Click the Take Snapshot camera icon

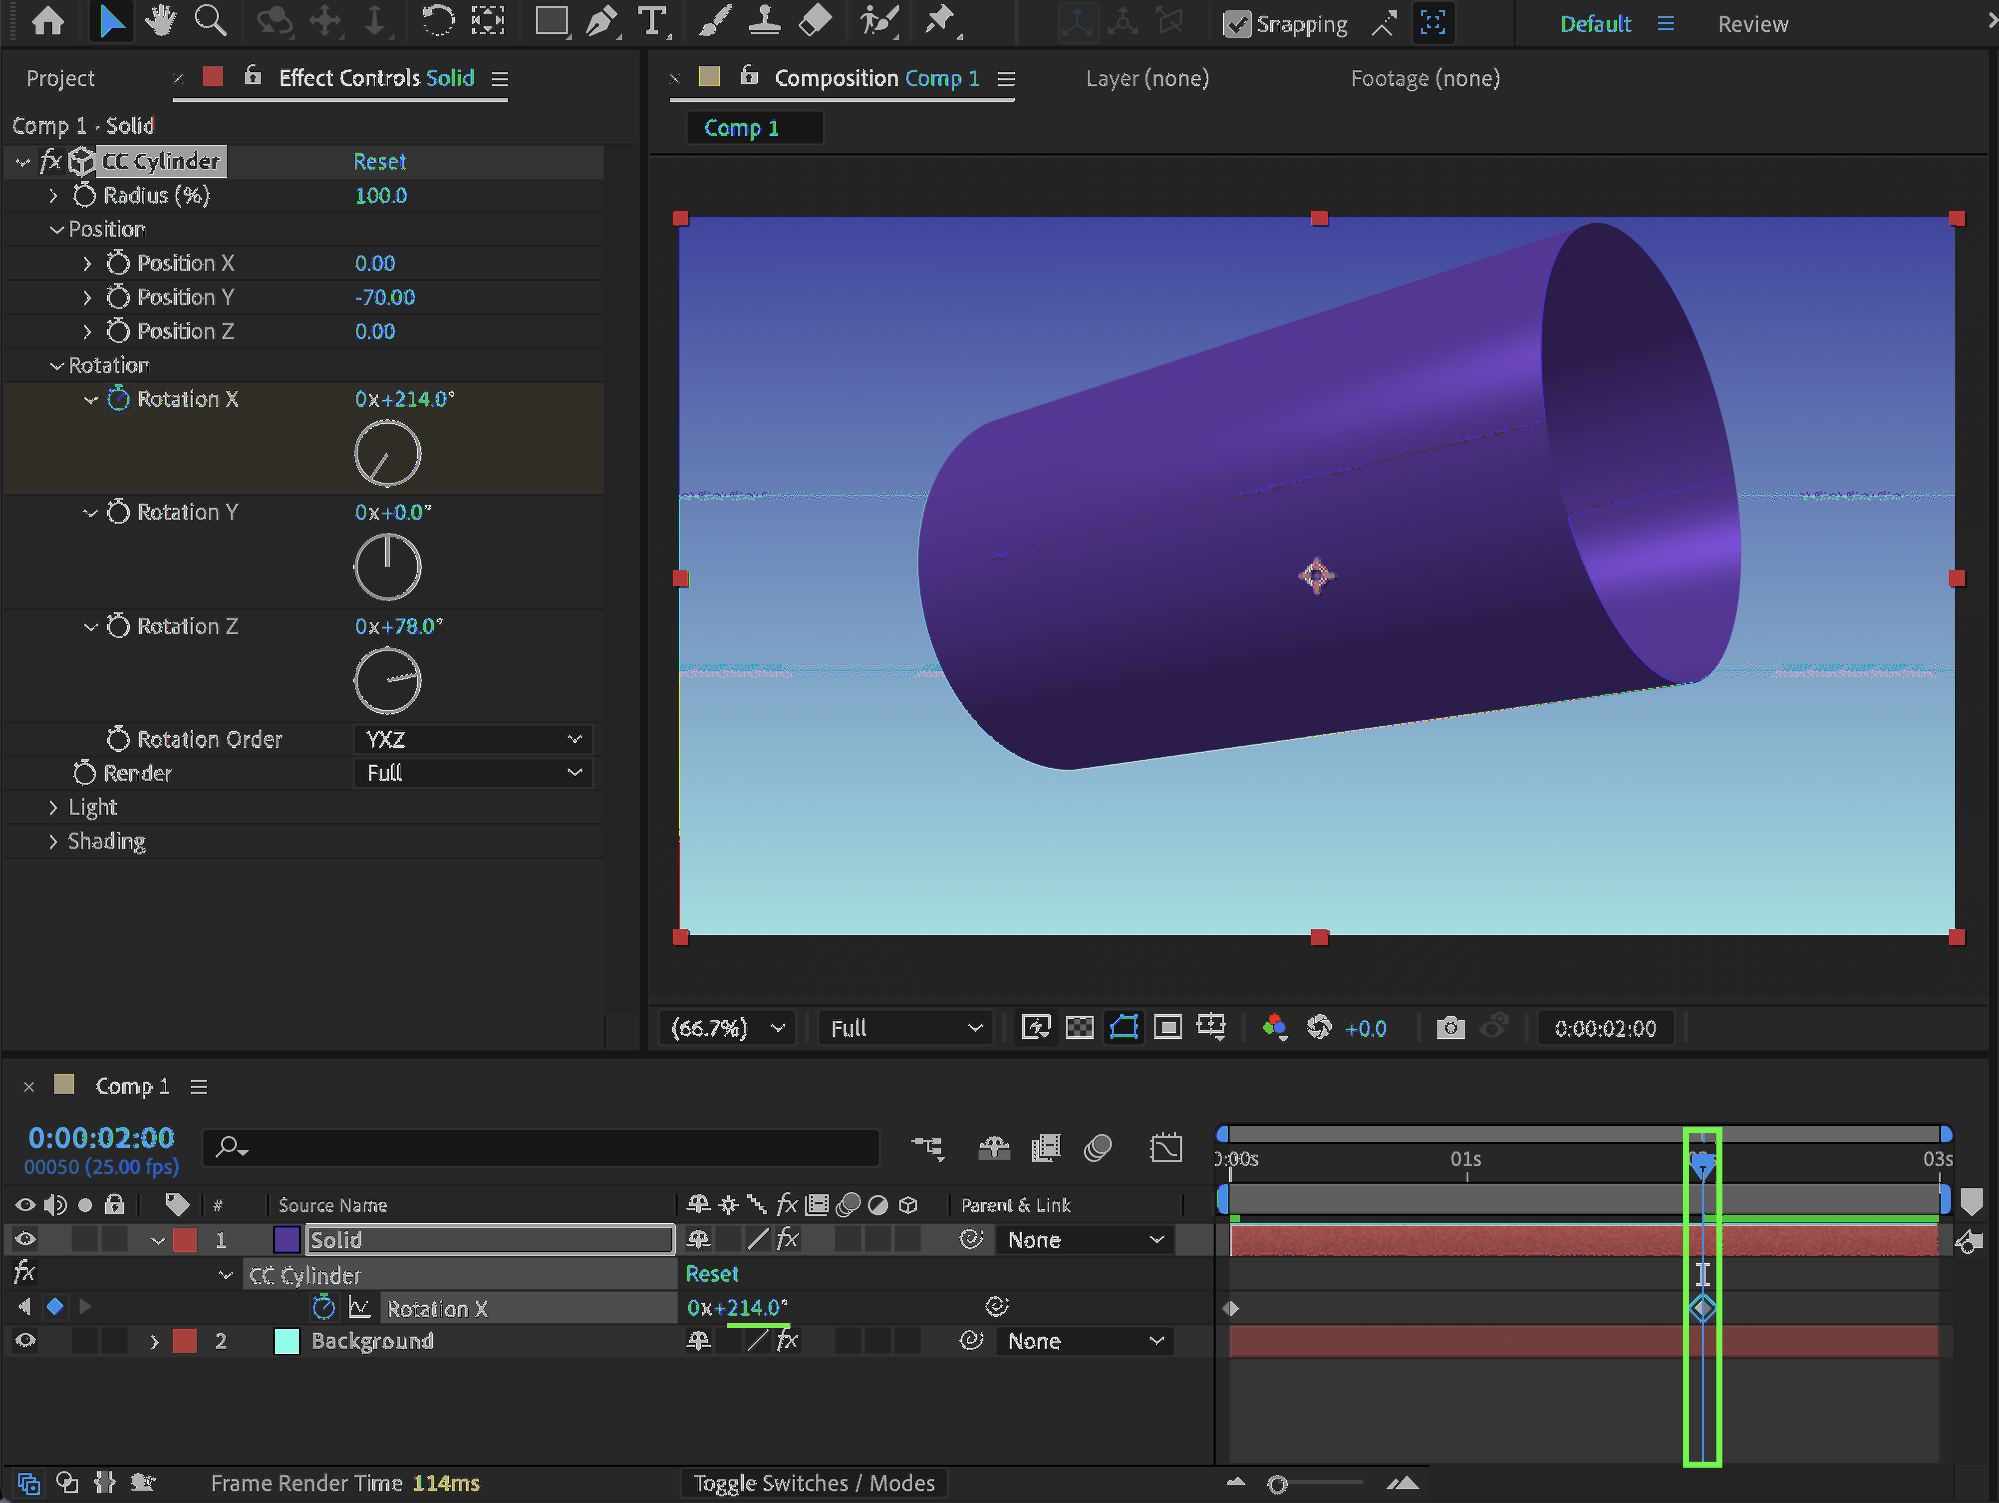coord(1450,1028)
